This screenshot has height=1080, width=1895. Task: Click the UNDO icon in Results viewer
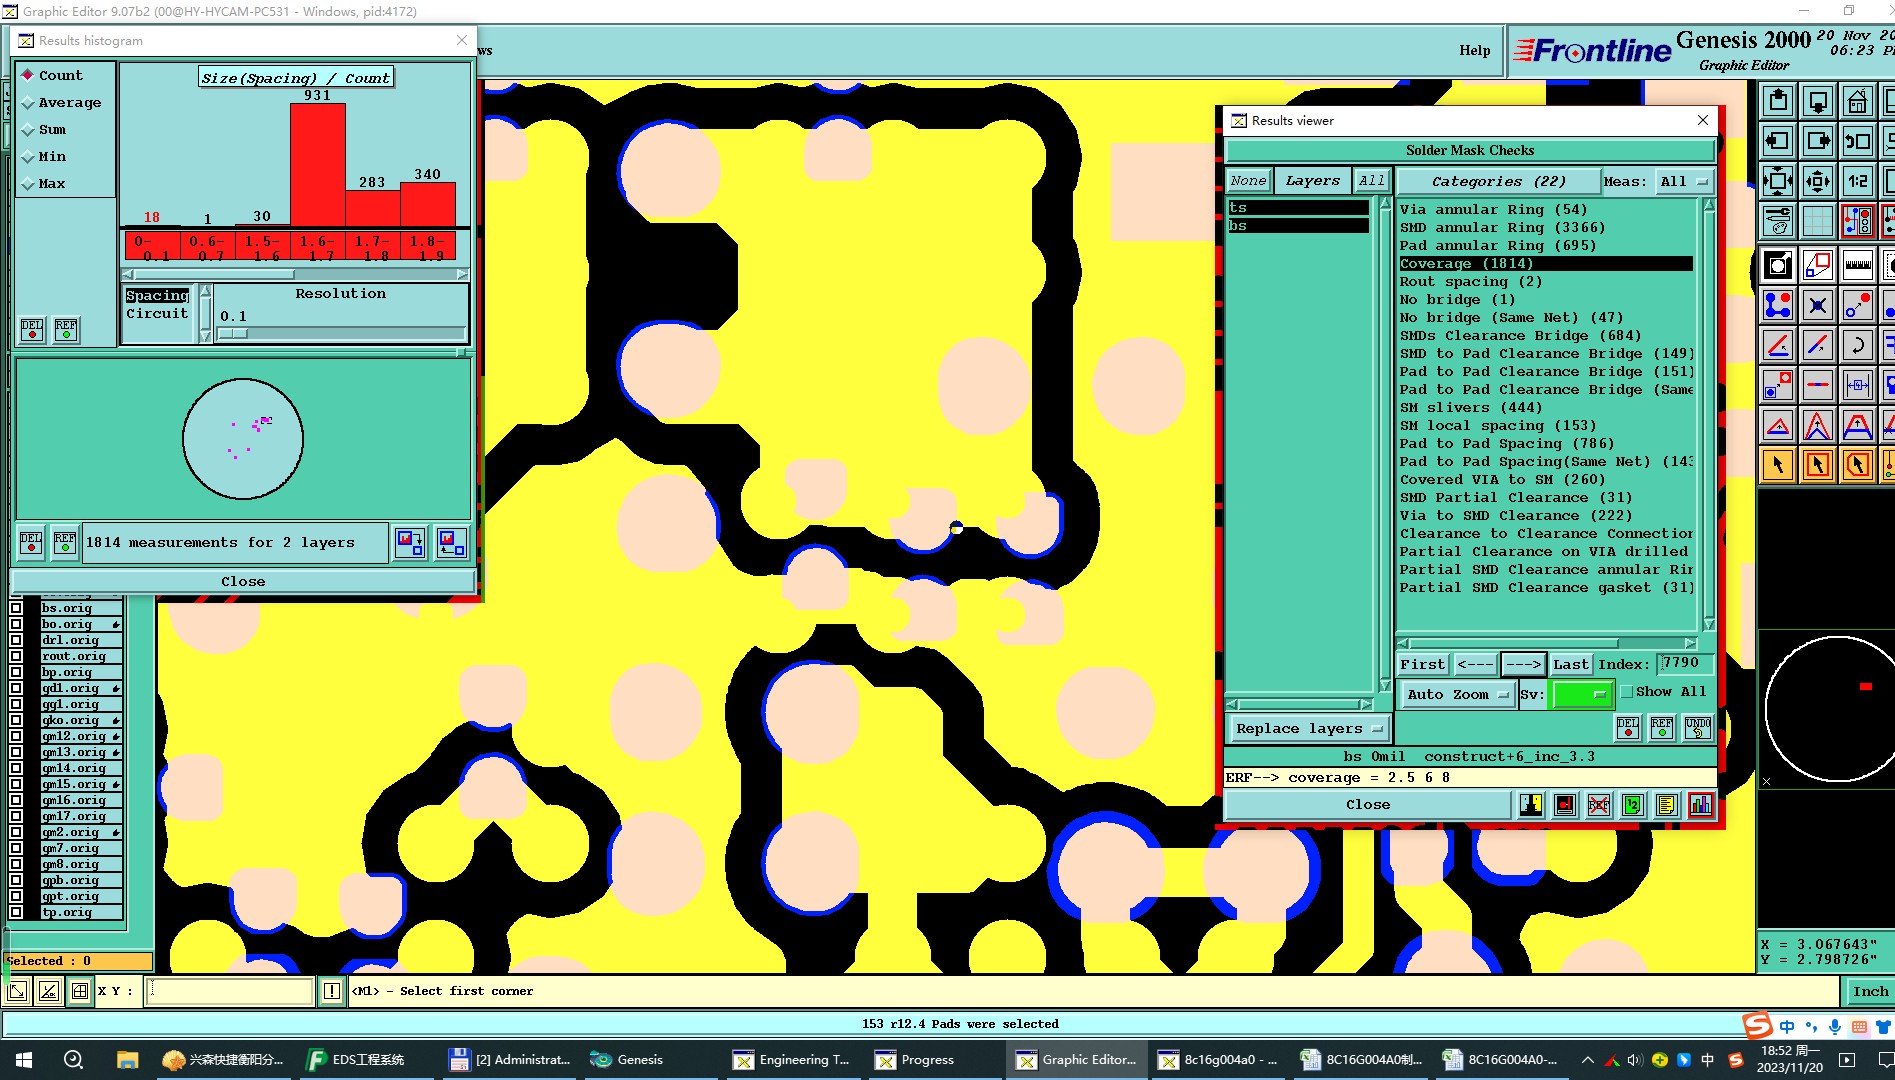[1697, 727]
